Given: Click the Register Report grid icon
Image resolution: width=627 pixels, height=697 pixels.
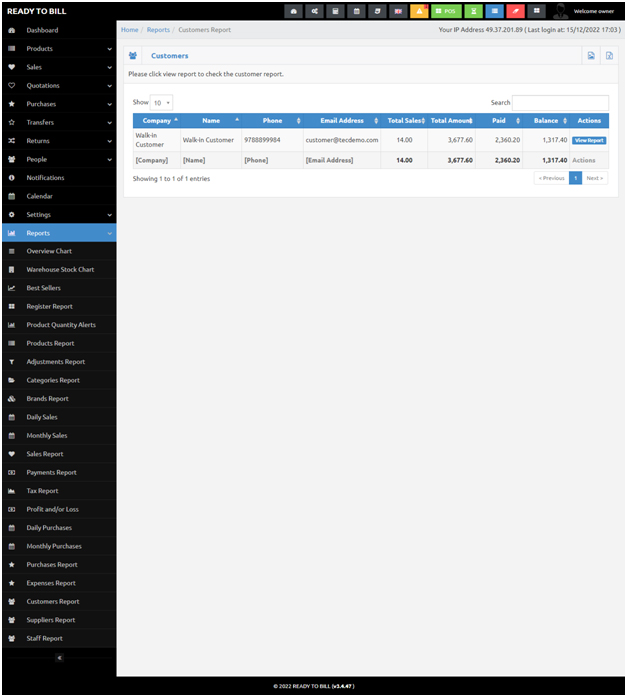Looking at the screenshot, I should (x=12, y=306).
